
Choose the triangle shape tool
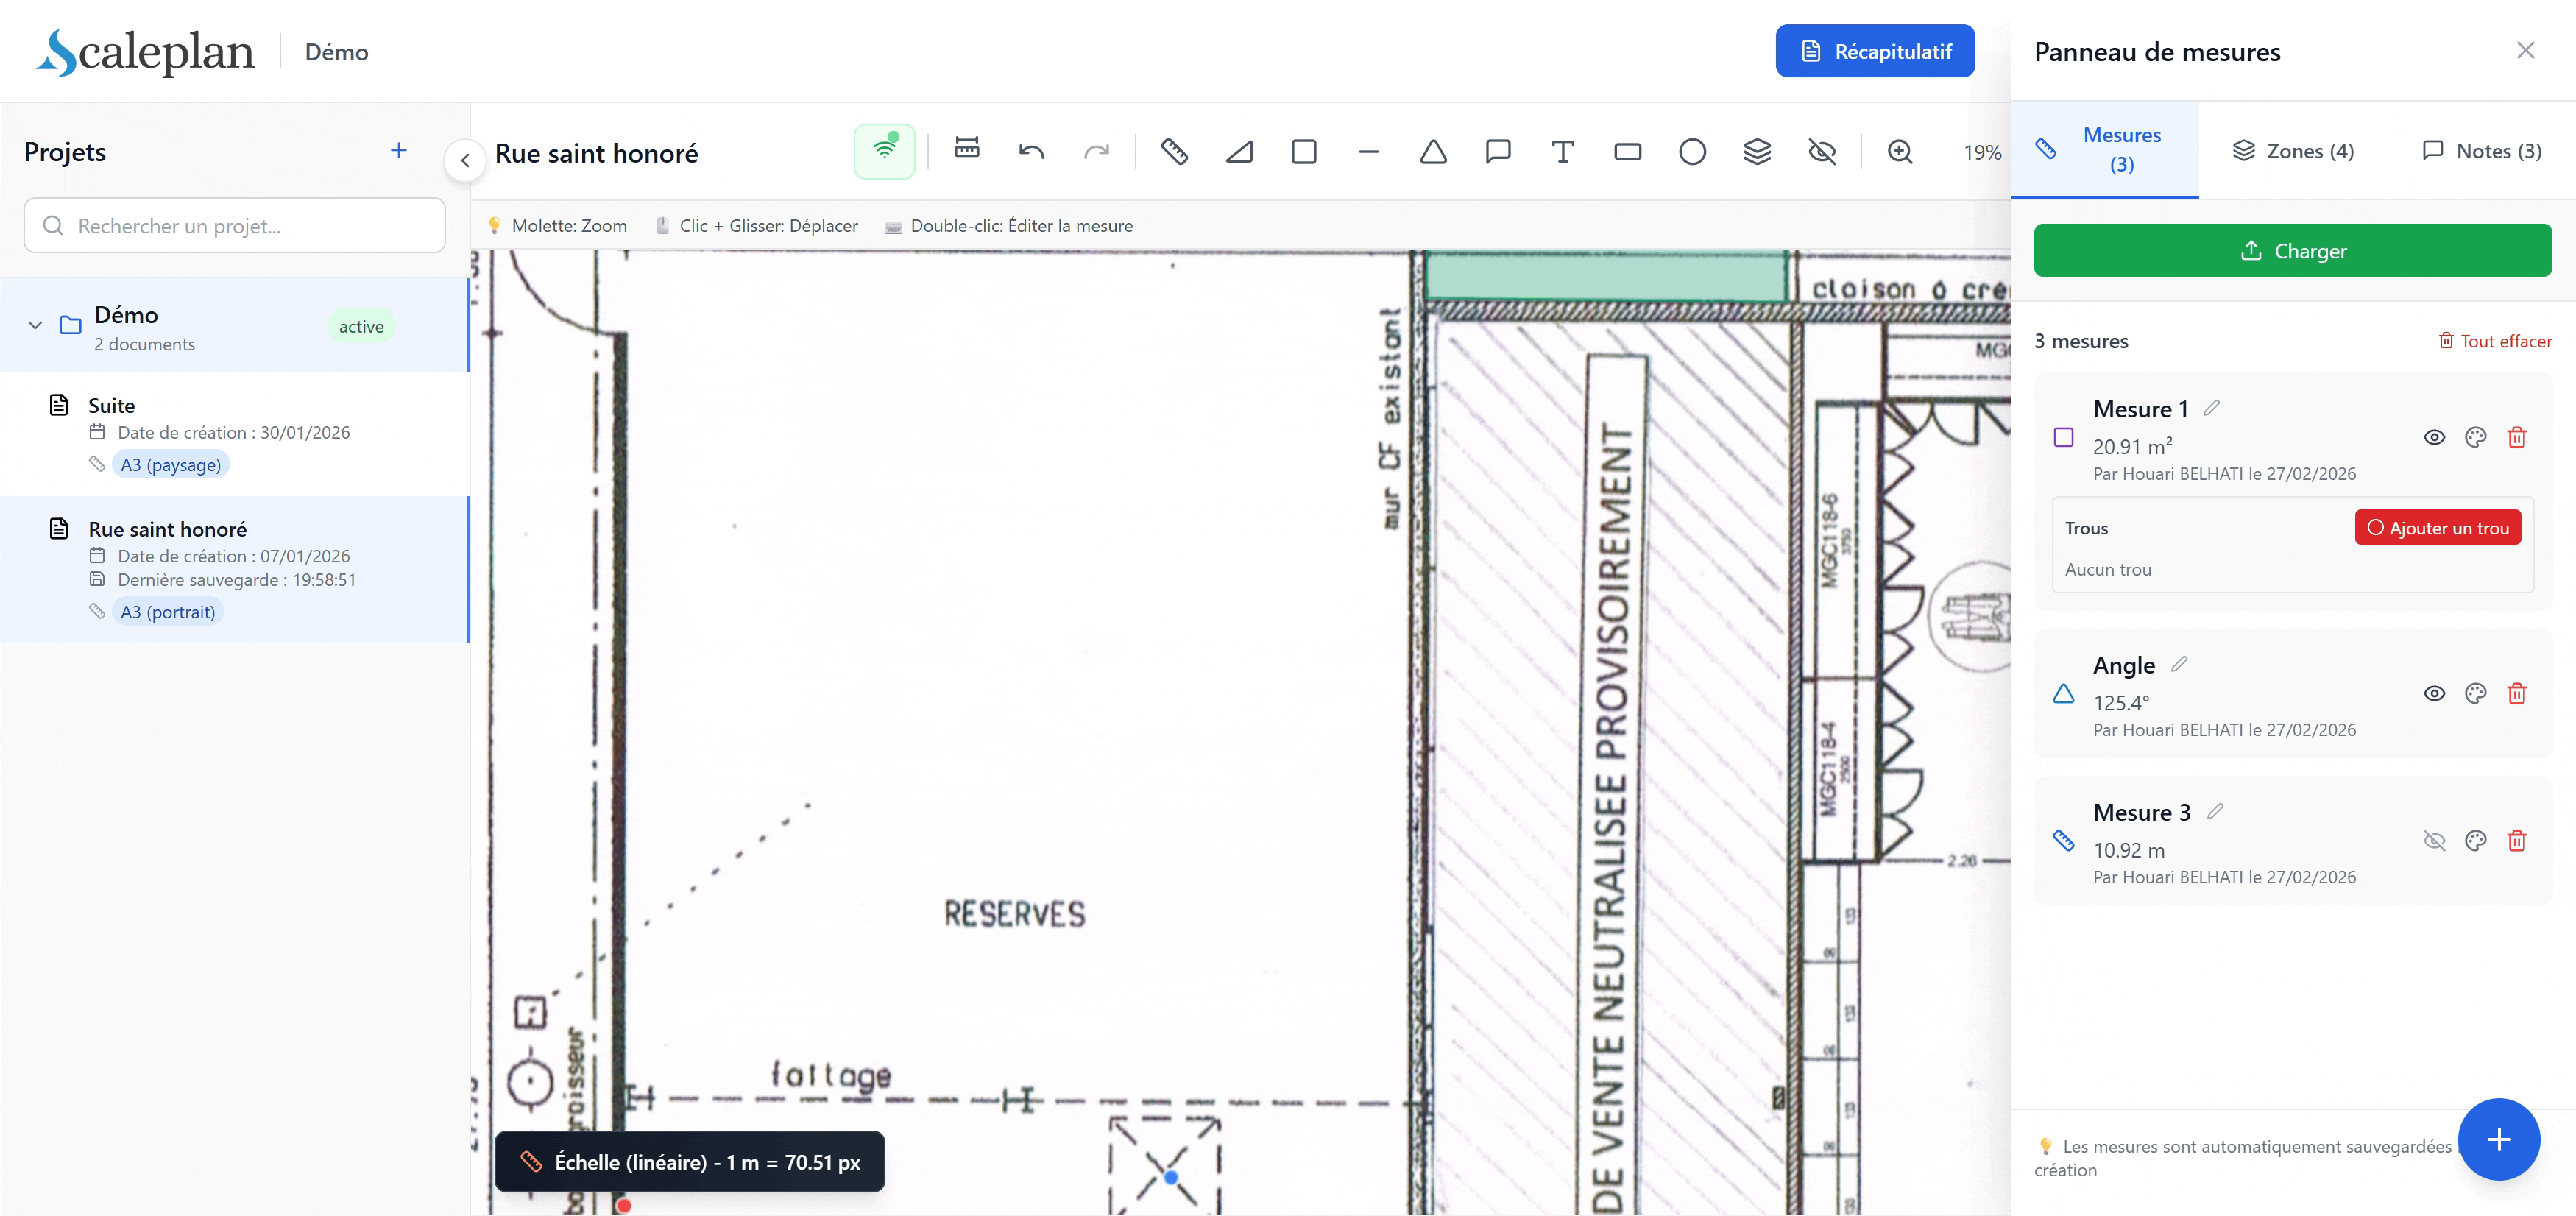click(x=1433, y=152)
